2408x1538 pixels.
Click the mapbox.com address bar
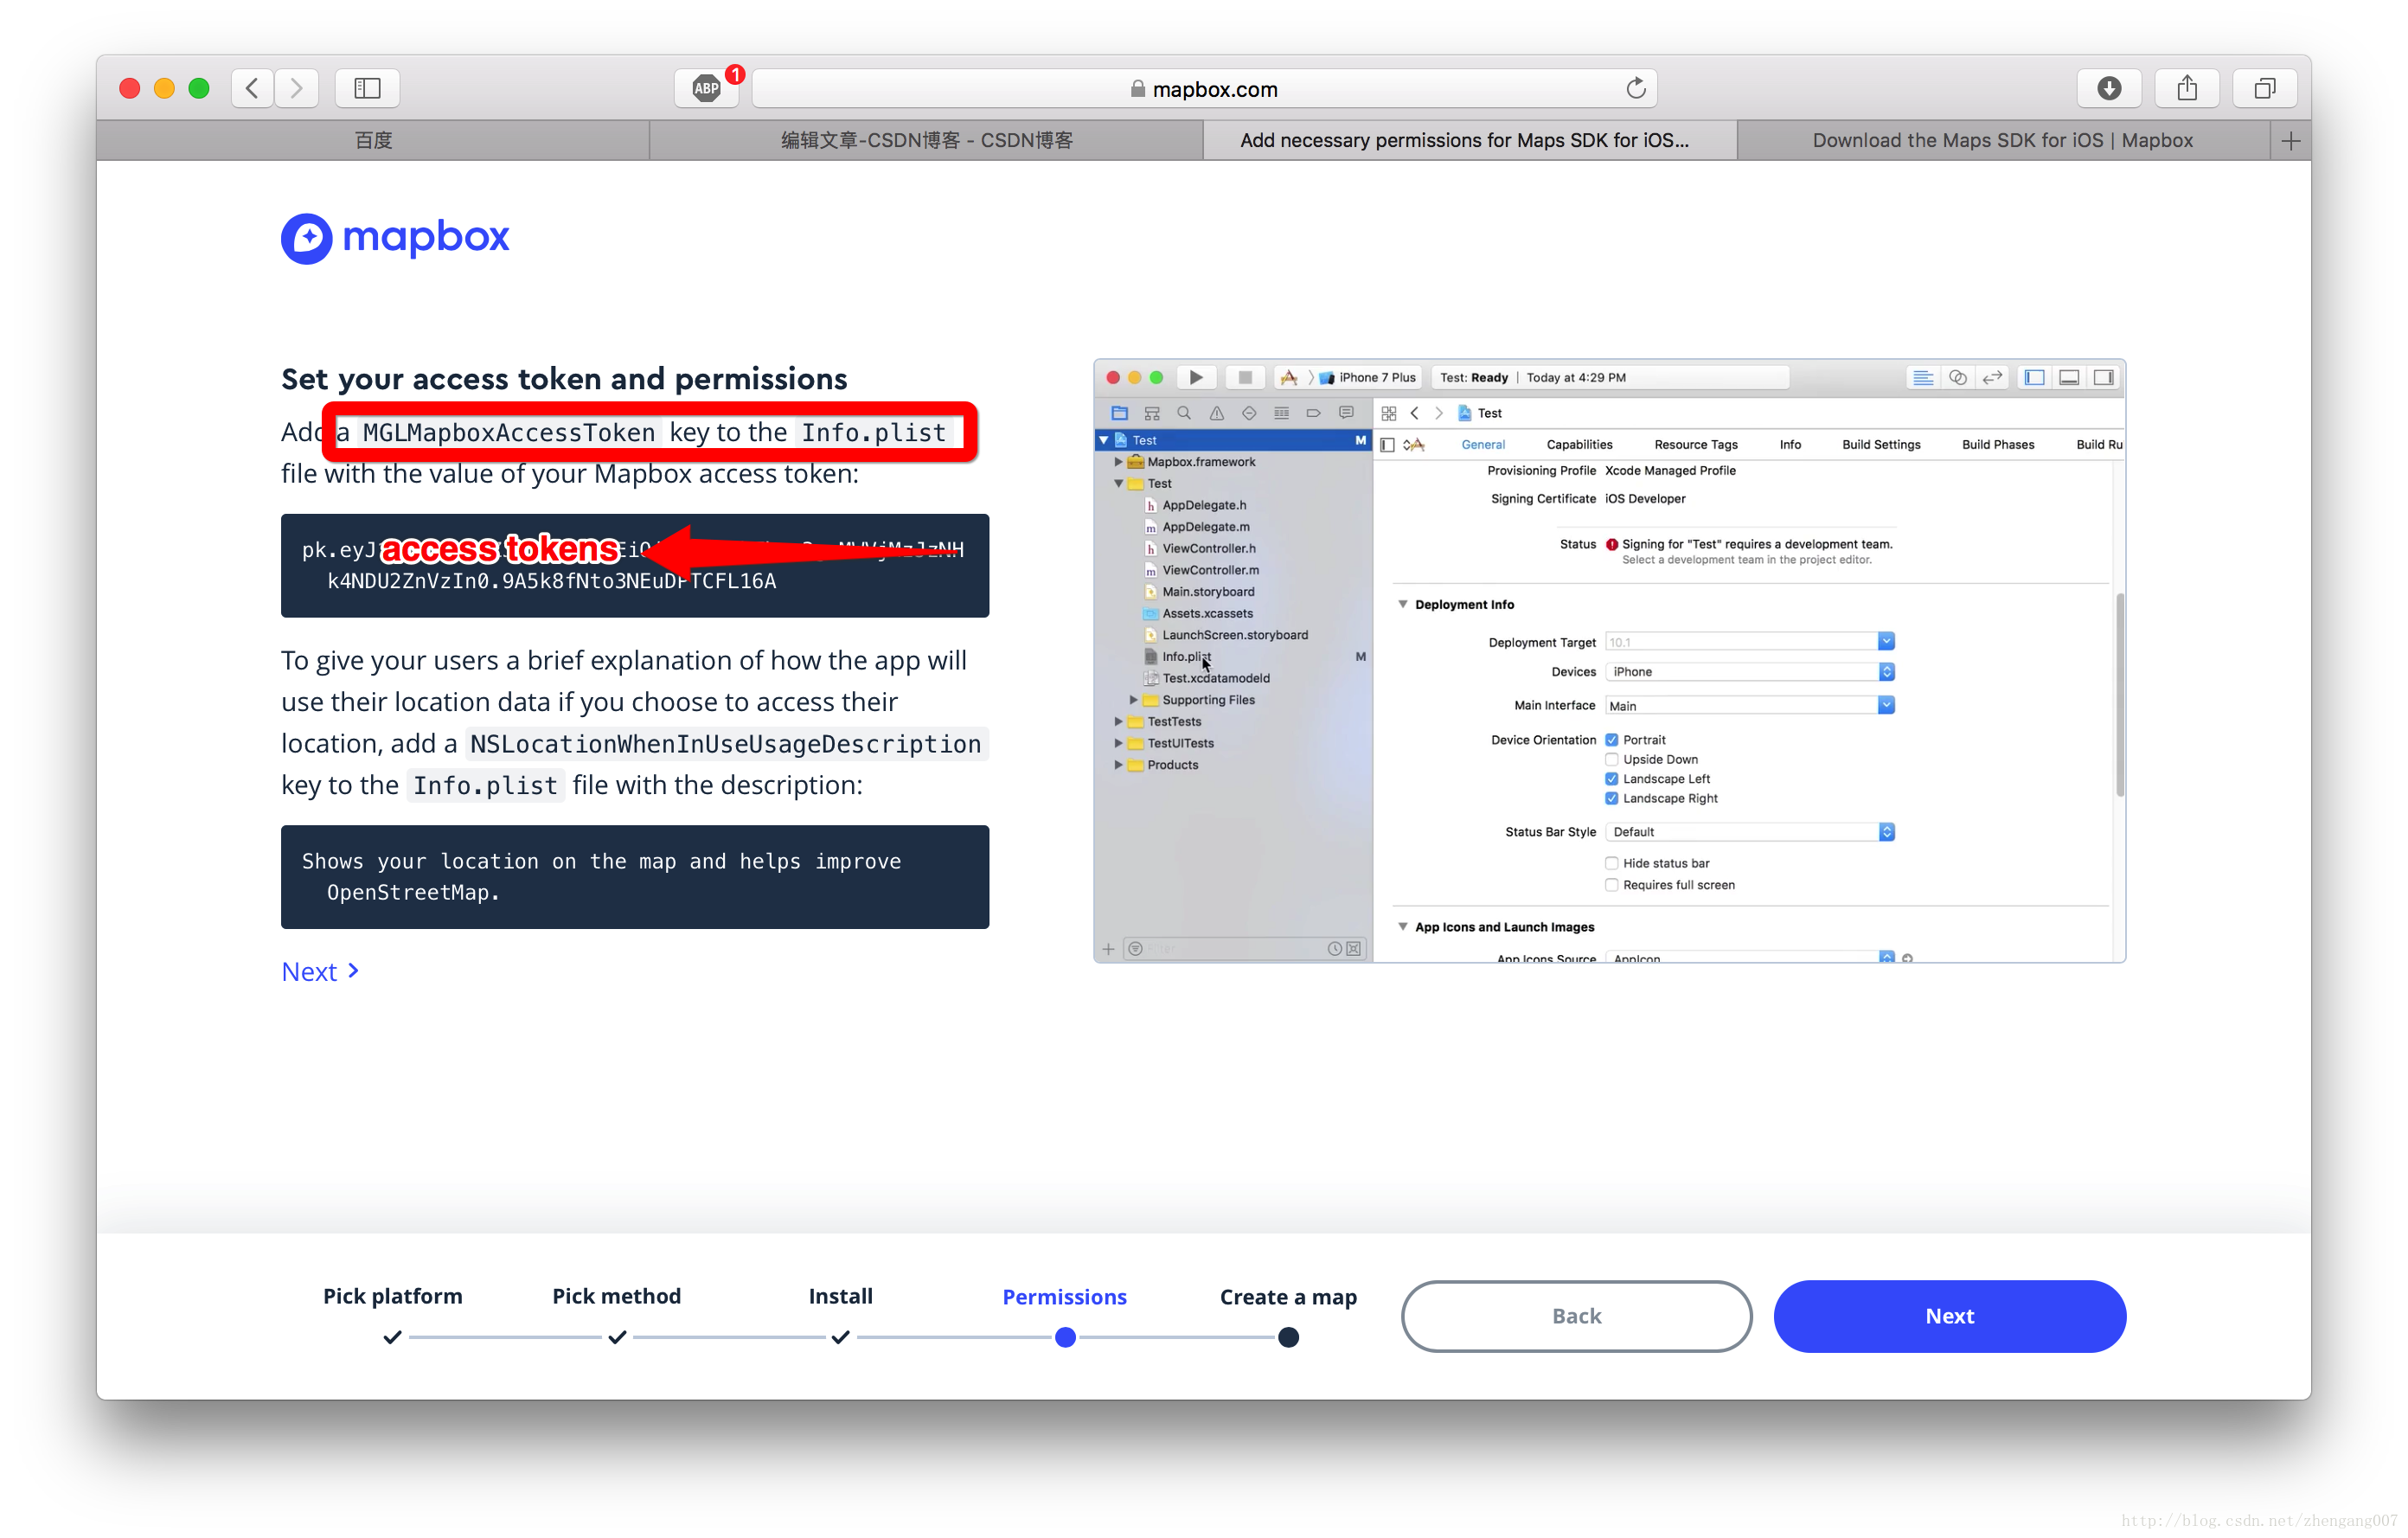tap(1205, 88)
